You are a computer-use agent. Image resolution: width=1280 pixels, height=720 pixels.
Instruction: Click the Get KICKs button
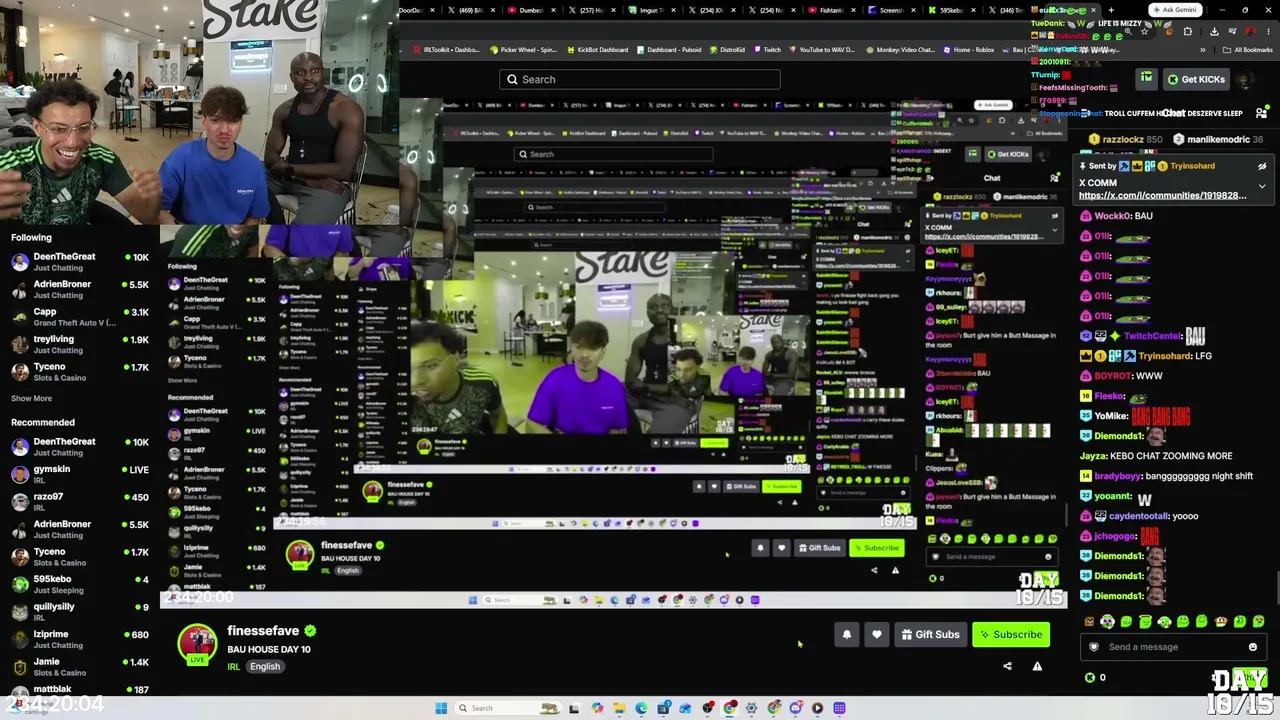(x=1195, y=79)
